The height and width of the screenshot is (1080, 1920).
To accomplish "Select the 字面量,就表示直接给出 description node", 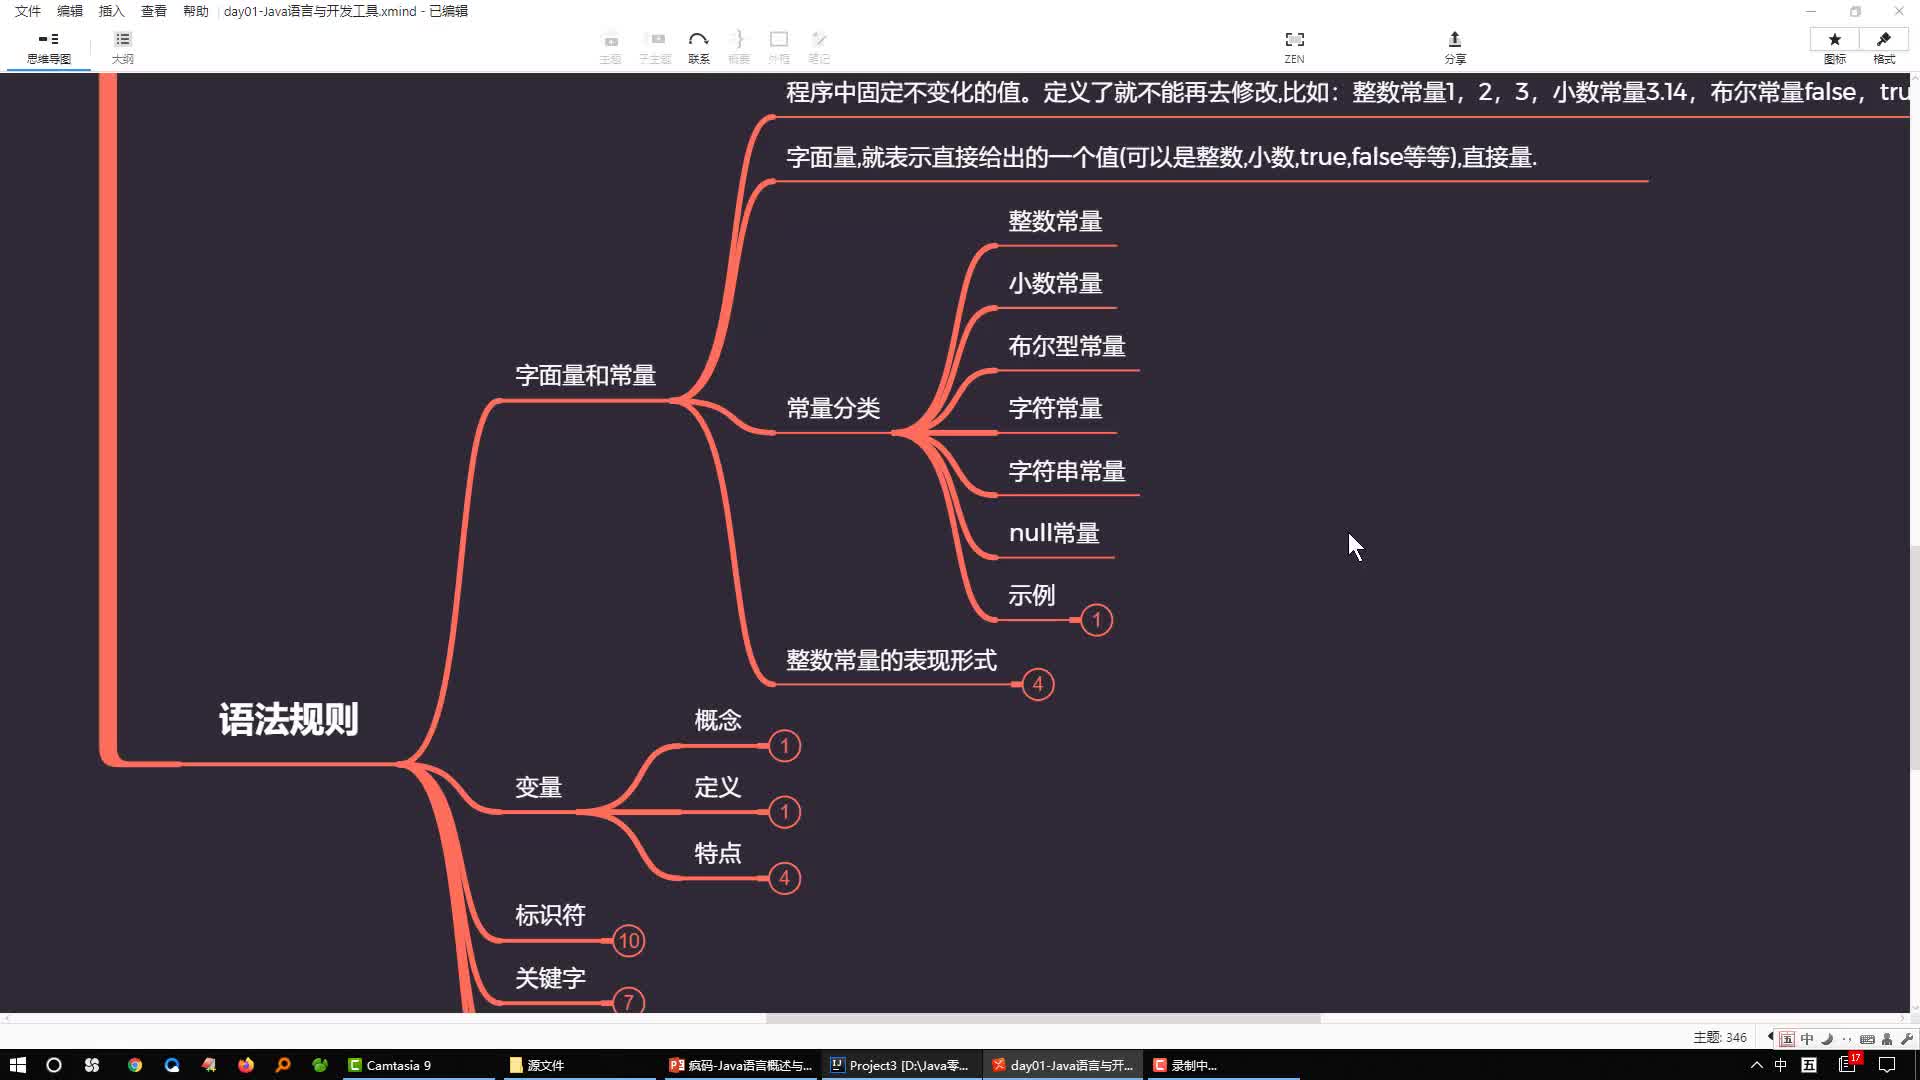I will (1162, 157).
